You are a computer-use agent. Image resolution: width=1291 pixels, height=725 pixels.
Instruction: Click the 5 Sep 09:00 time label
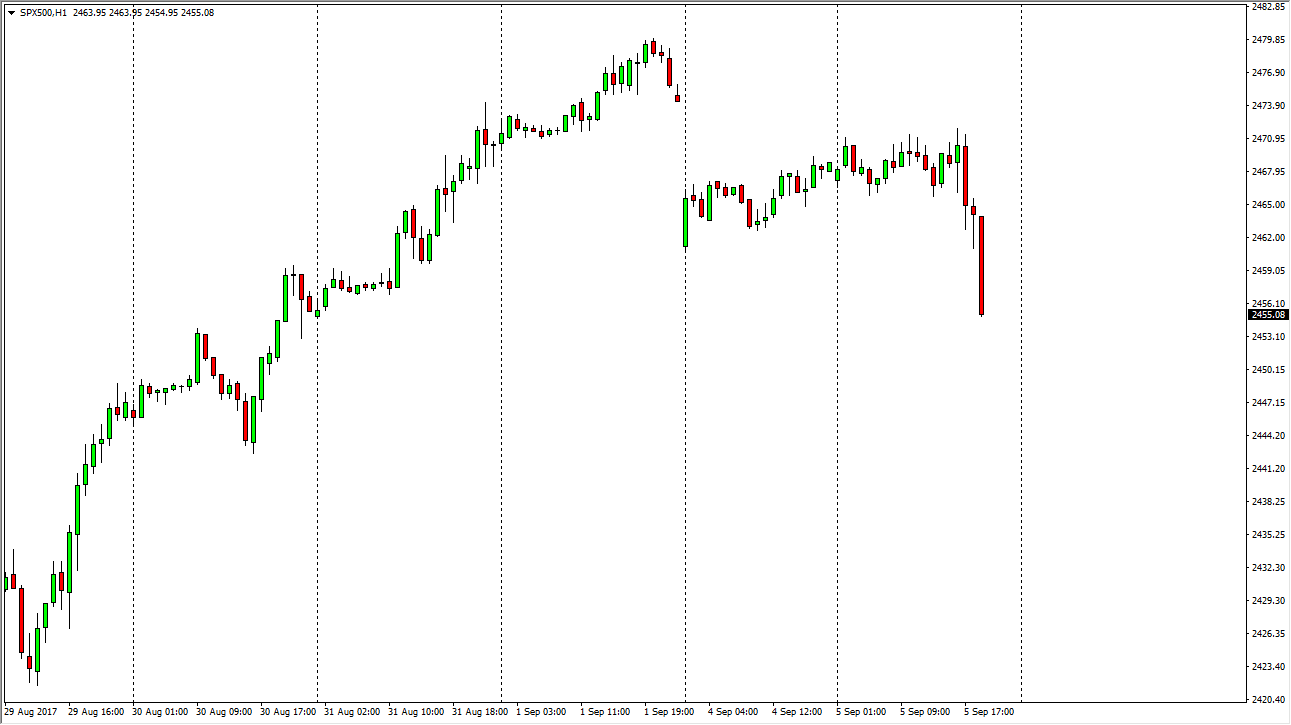tap(925, 712)
